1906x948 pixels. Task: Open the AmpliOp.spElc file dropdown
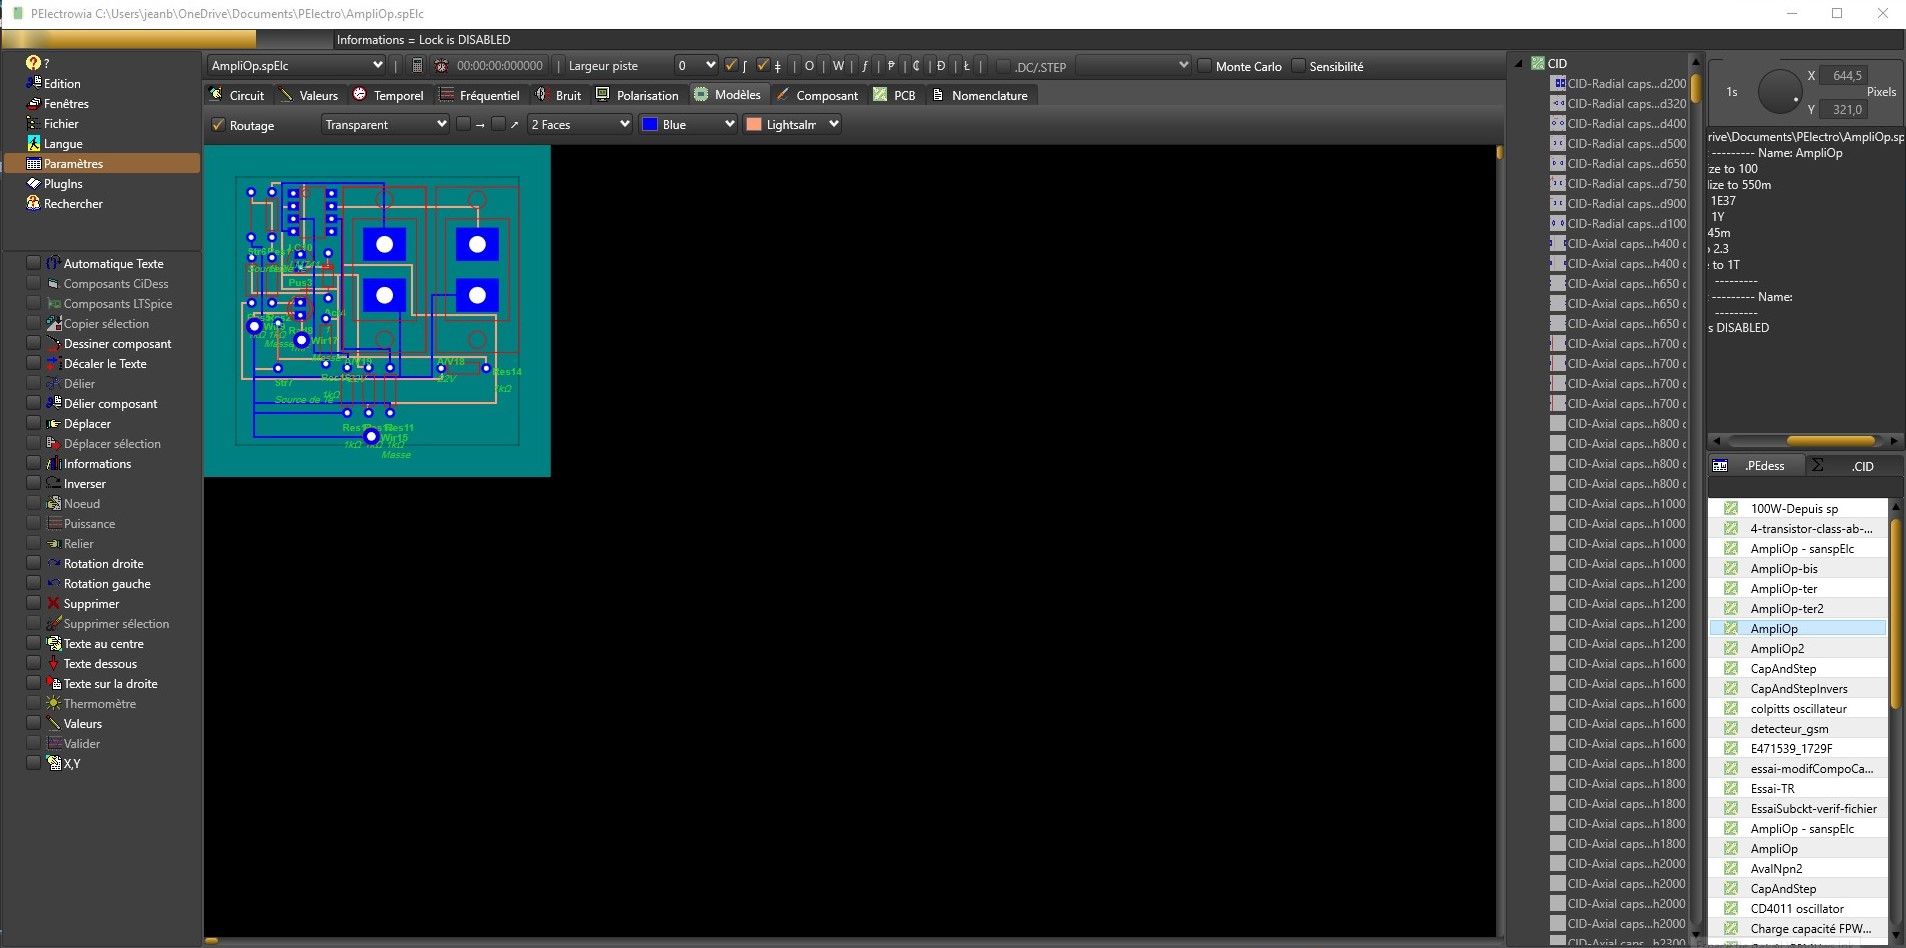tap(297, 66)
